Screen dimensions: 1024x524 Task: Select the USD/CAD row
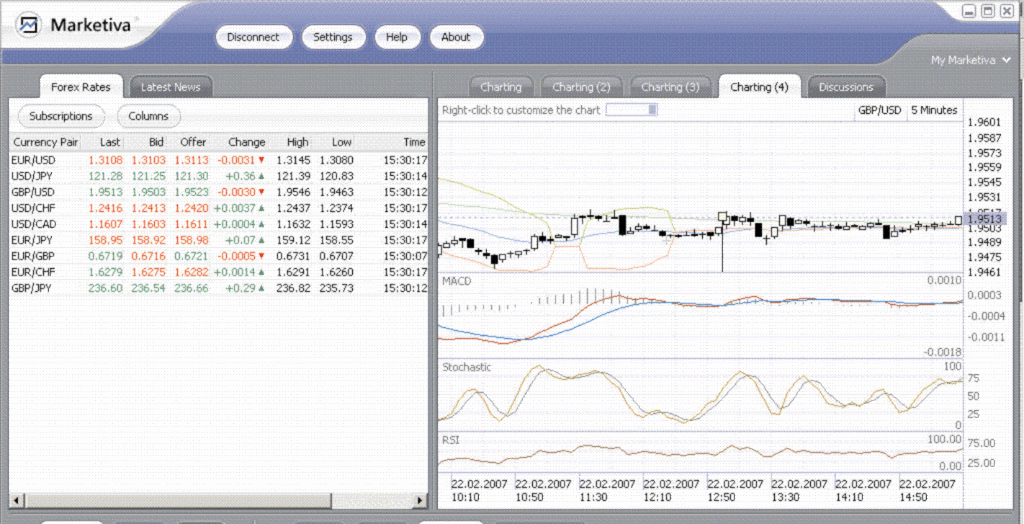coord(219,224)
